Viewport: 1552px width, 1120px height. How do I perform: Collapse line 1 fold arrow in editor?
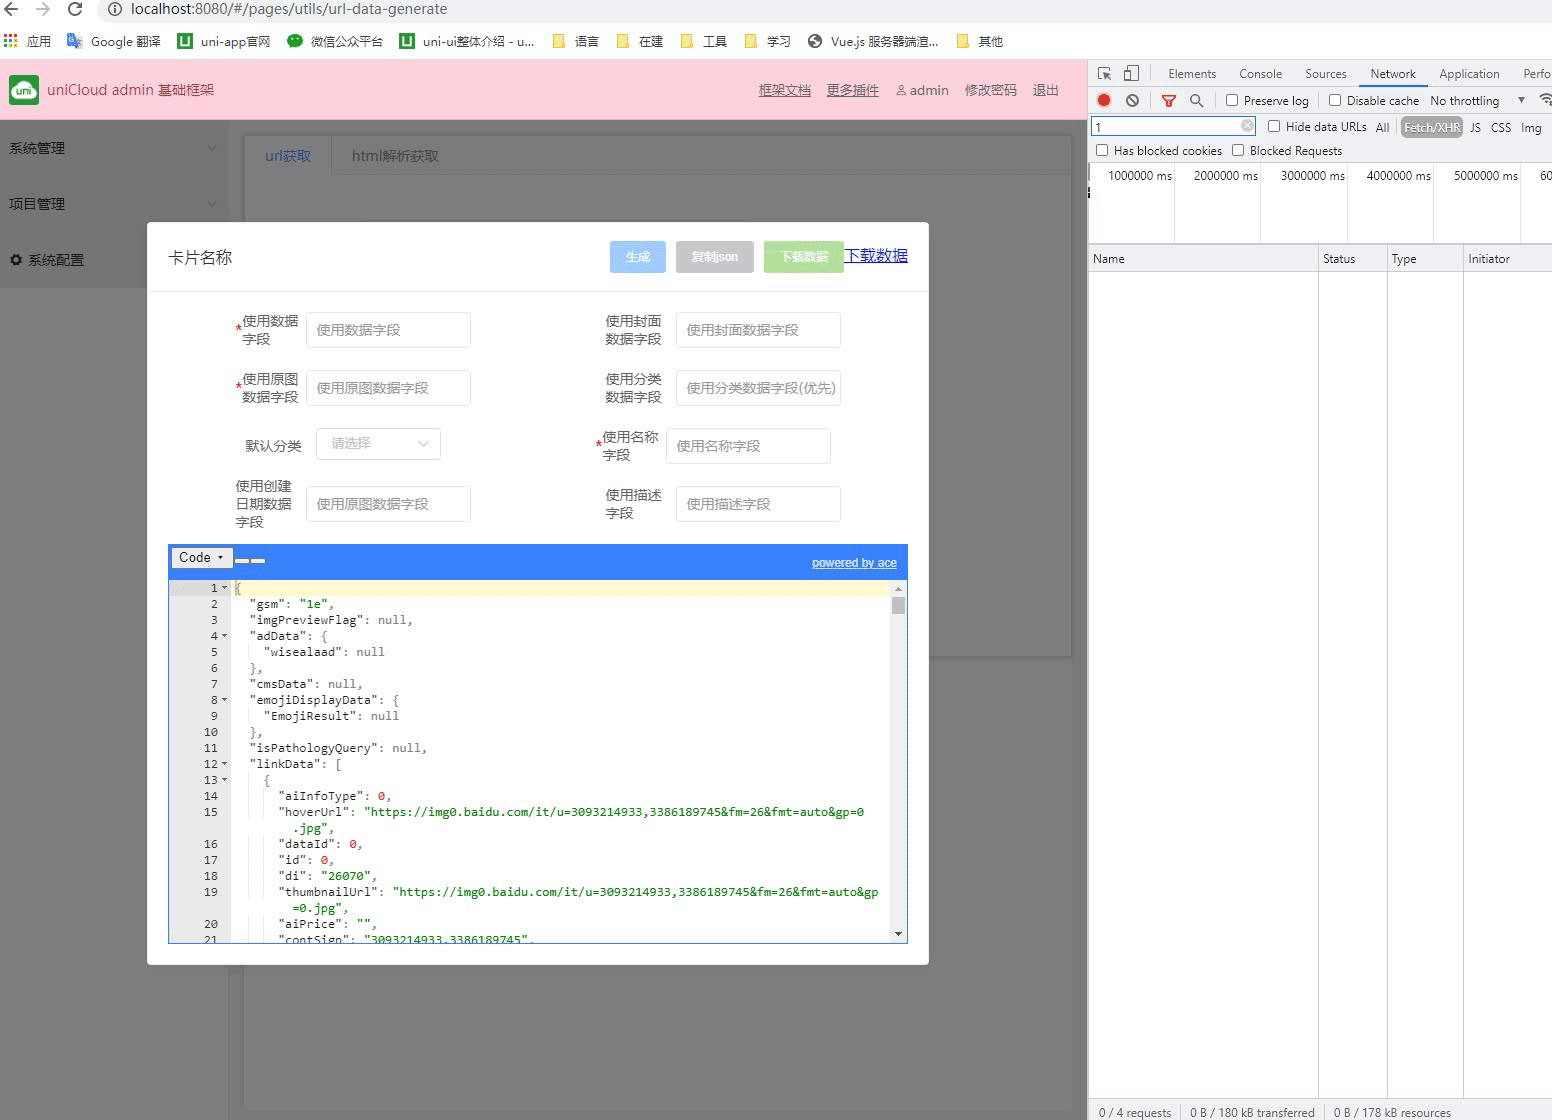click(224, 588)
